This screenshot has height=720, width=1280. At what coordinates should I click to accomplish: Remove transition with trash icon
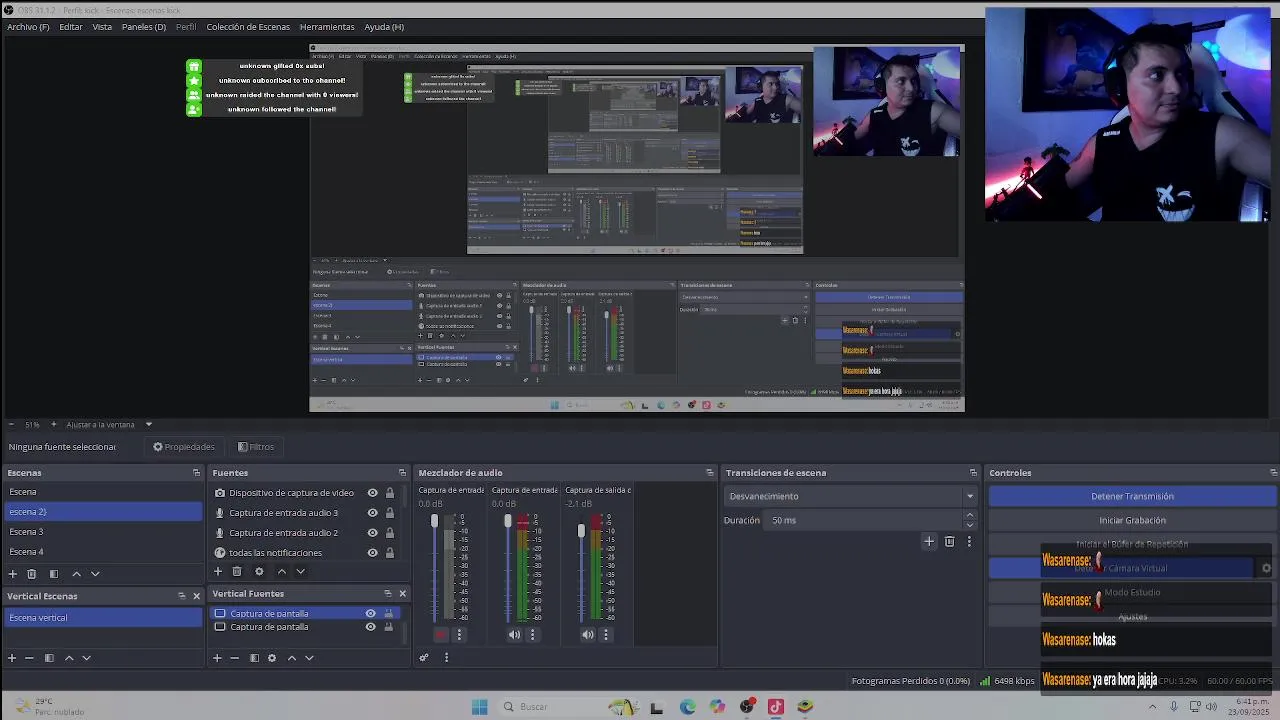tap(949, 542)
